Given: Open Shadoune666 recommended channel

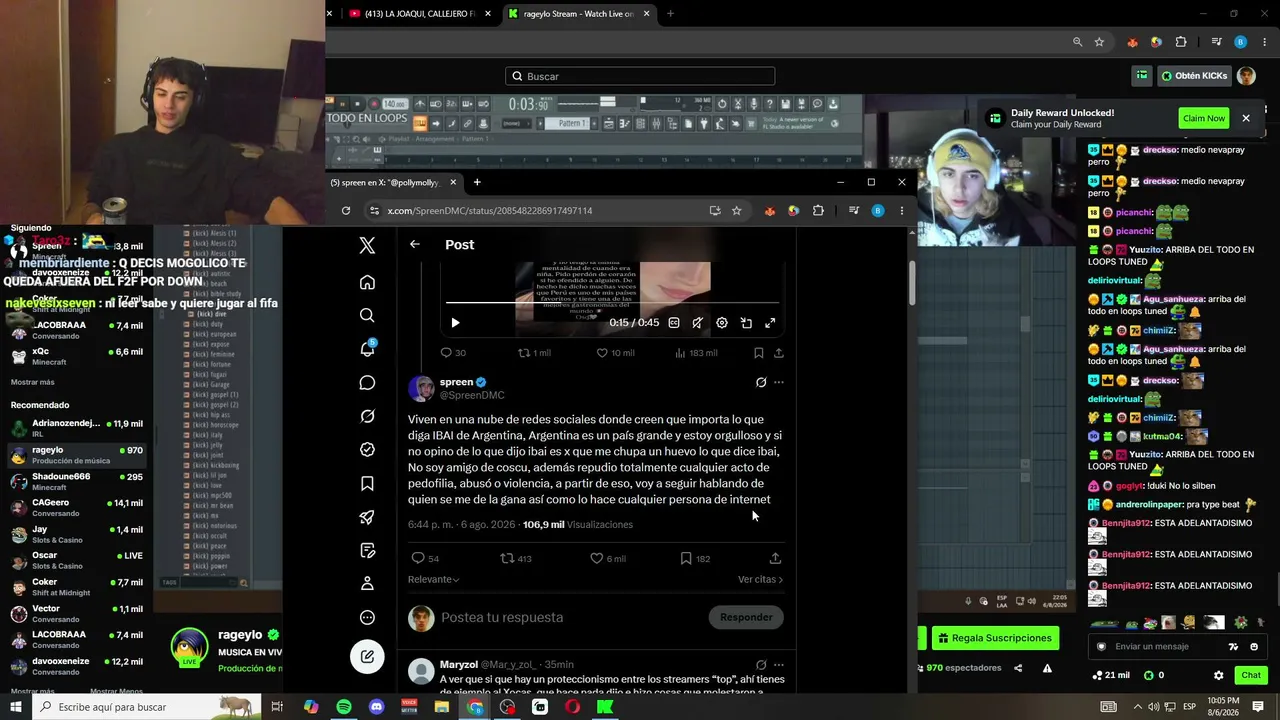Looking at the screenshot, I should coord(78,482).
